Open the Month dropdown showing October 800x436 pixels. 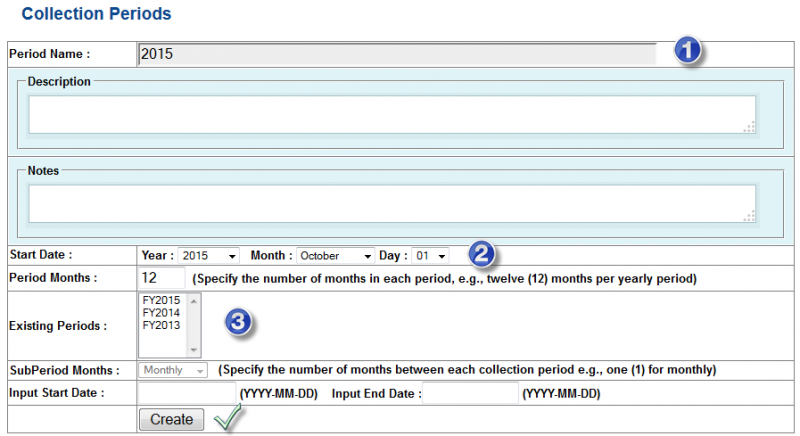pyautogui.click(x=335, y=256)
